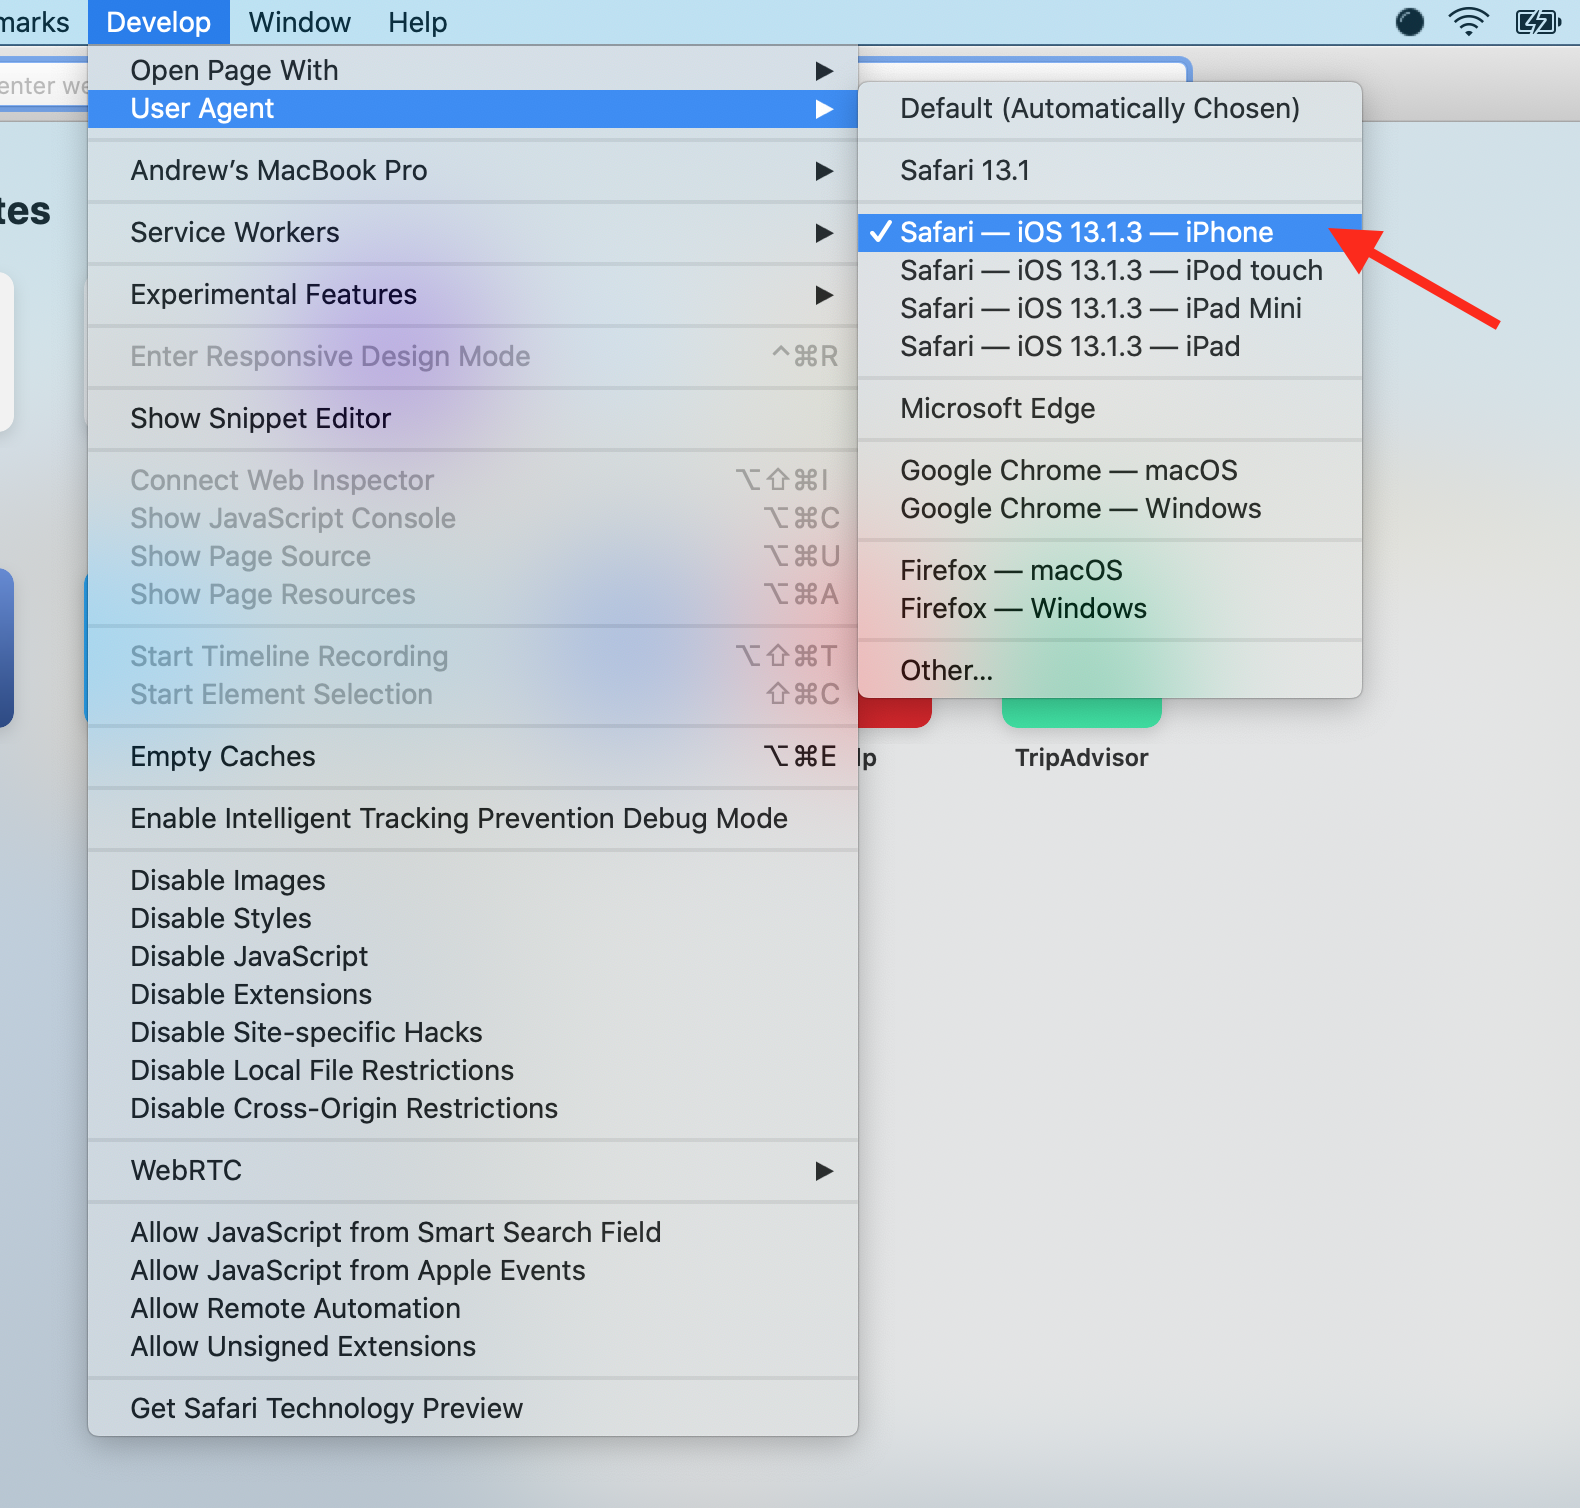Choose Show Snippet Editor
This screenshot has height=1508, width=1580.
pos(473,418)
